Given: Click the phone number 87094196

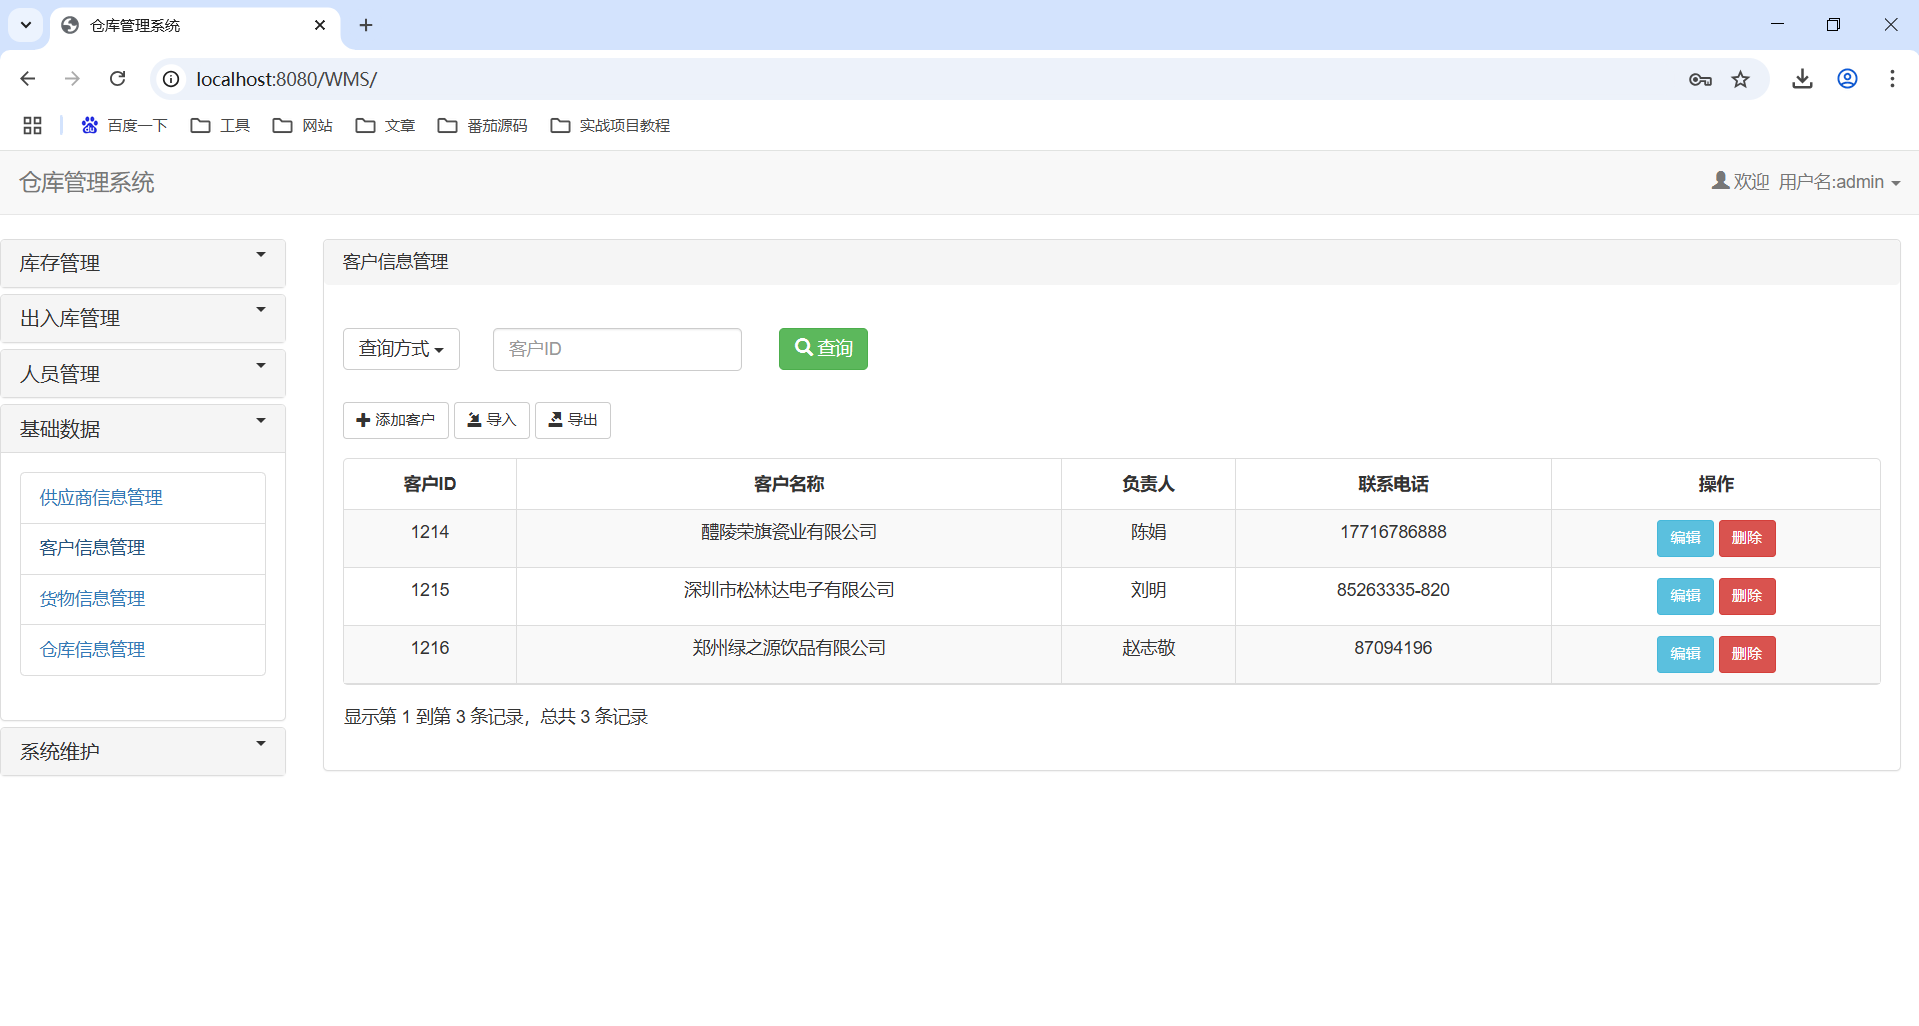Looking at the screenshot, I should (x=1393, y=648).
